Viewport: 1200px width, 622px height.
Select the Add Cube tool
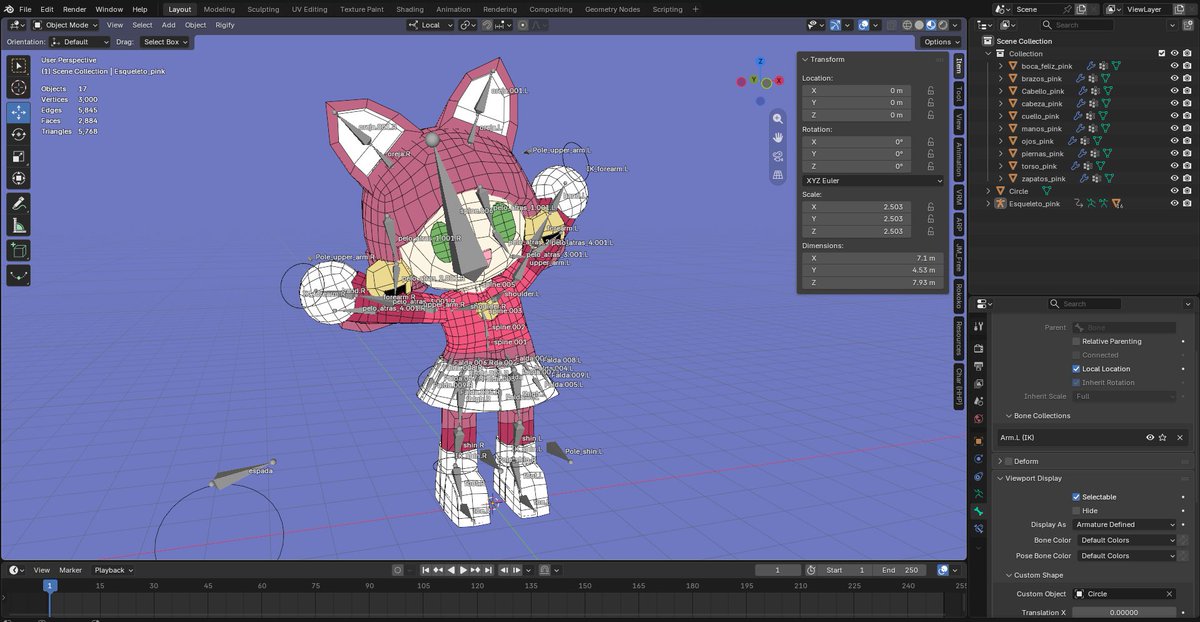(x=19, y=250)
